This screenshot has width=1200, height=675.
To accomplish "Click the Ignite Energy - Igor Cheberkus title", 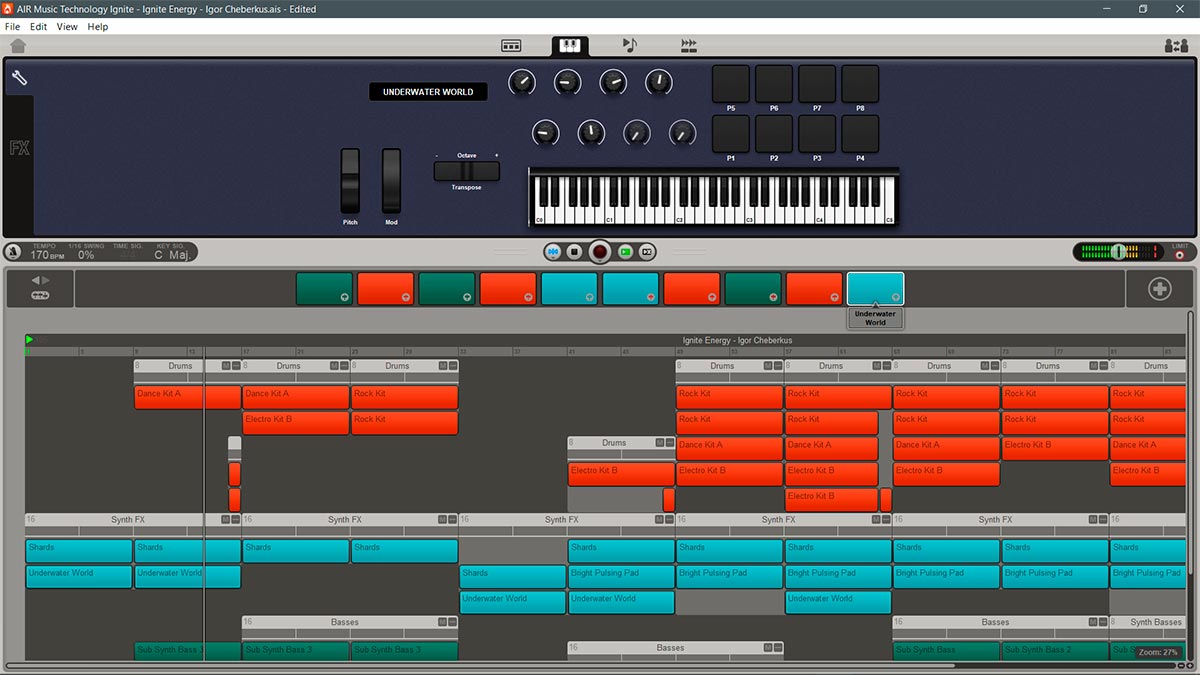I will 737,340.
